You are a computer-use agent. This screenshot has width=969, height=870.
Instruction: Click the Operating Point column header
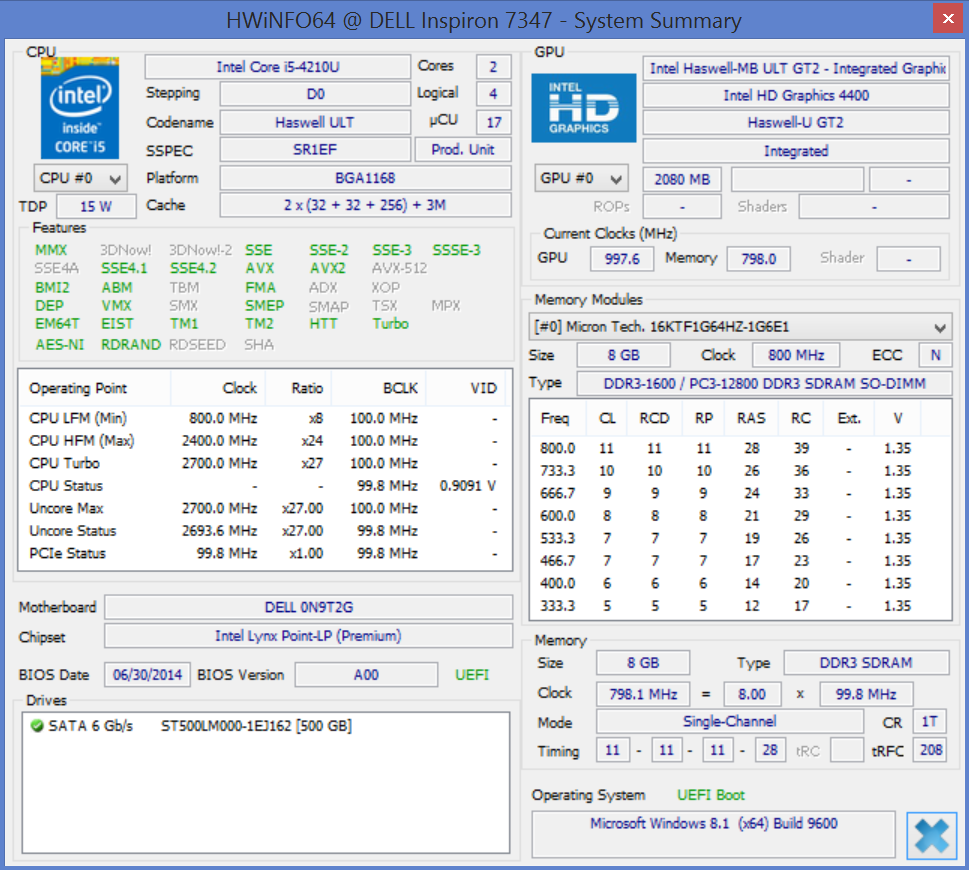pos(95,388)
